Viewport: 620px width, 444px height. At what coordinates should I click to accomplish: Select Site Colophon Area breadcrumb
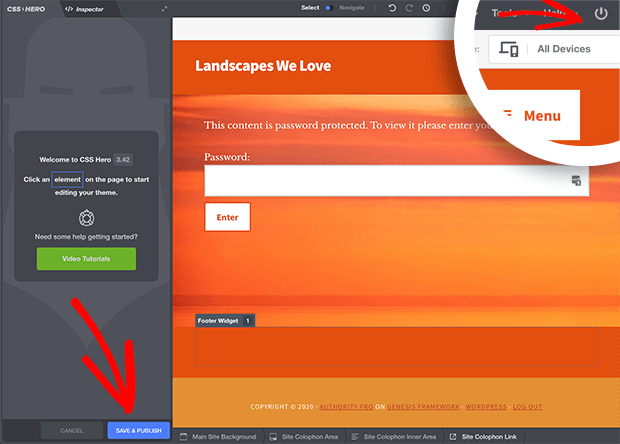(x=310, y=437)
